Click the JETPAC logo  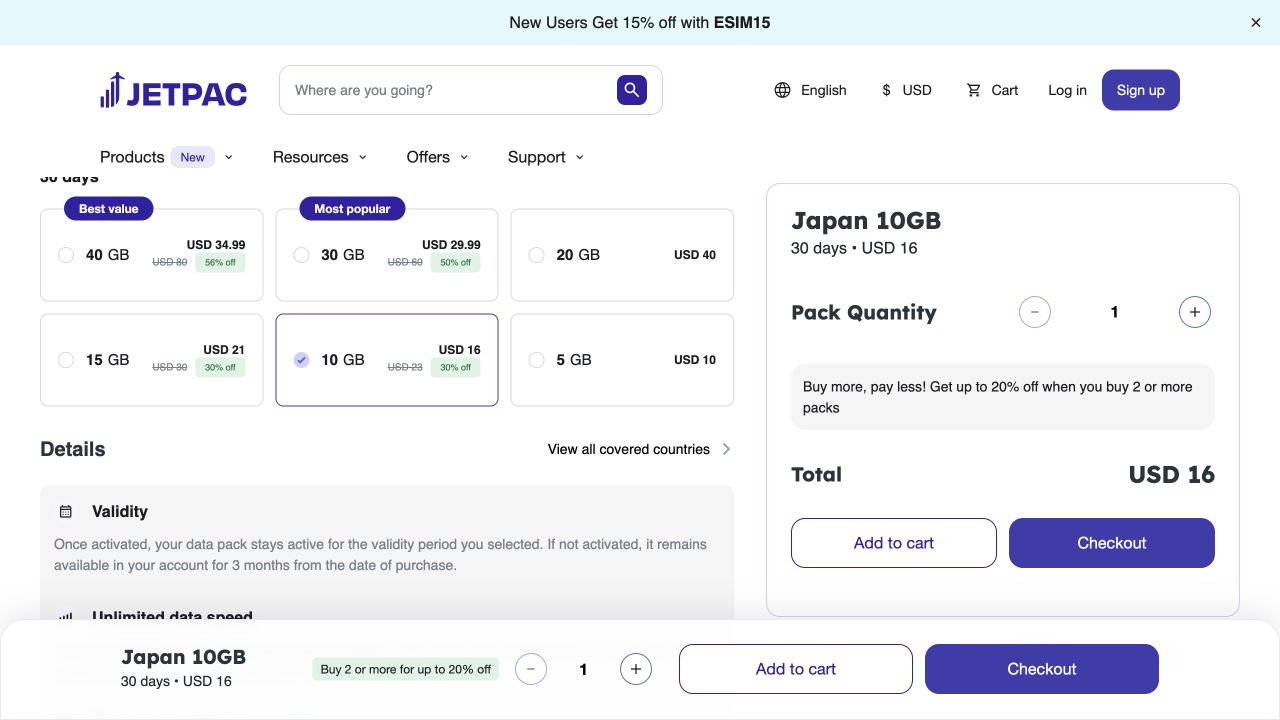(x=173, y=90)
